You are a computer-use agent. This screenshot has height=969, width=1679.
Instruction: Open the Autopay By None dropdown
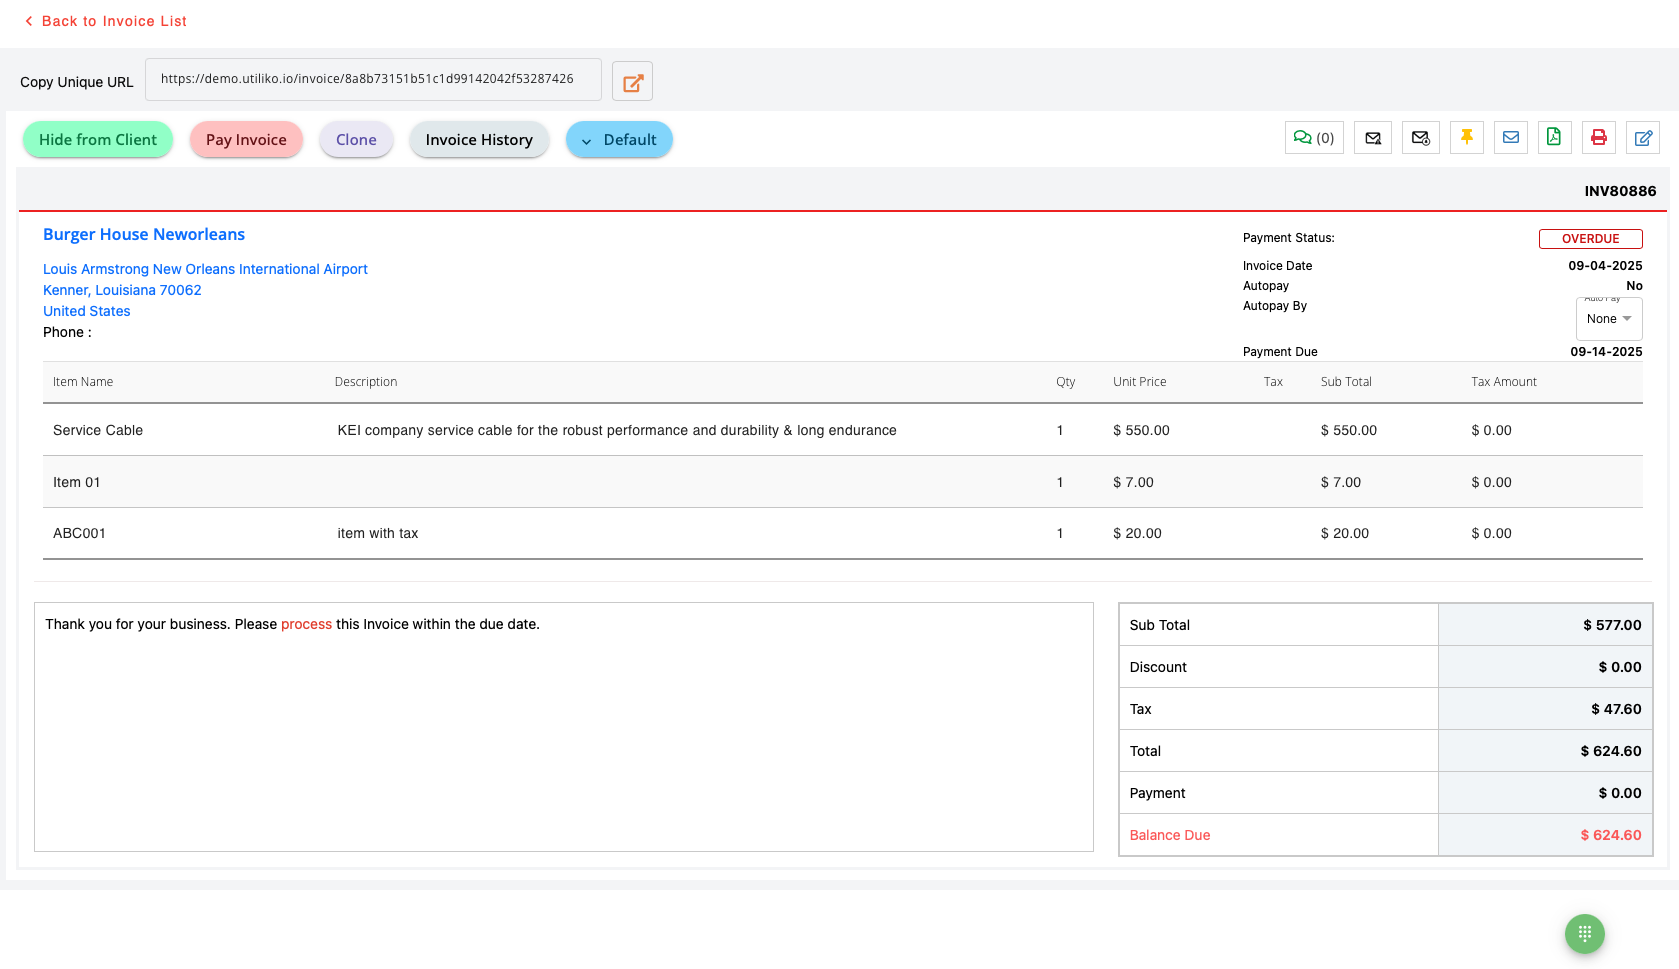click(1608, 319)
